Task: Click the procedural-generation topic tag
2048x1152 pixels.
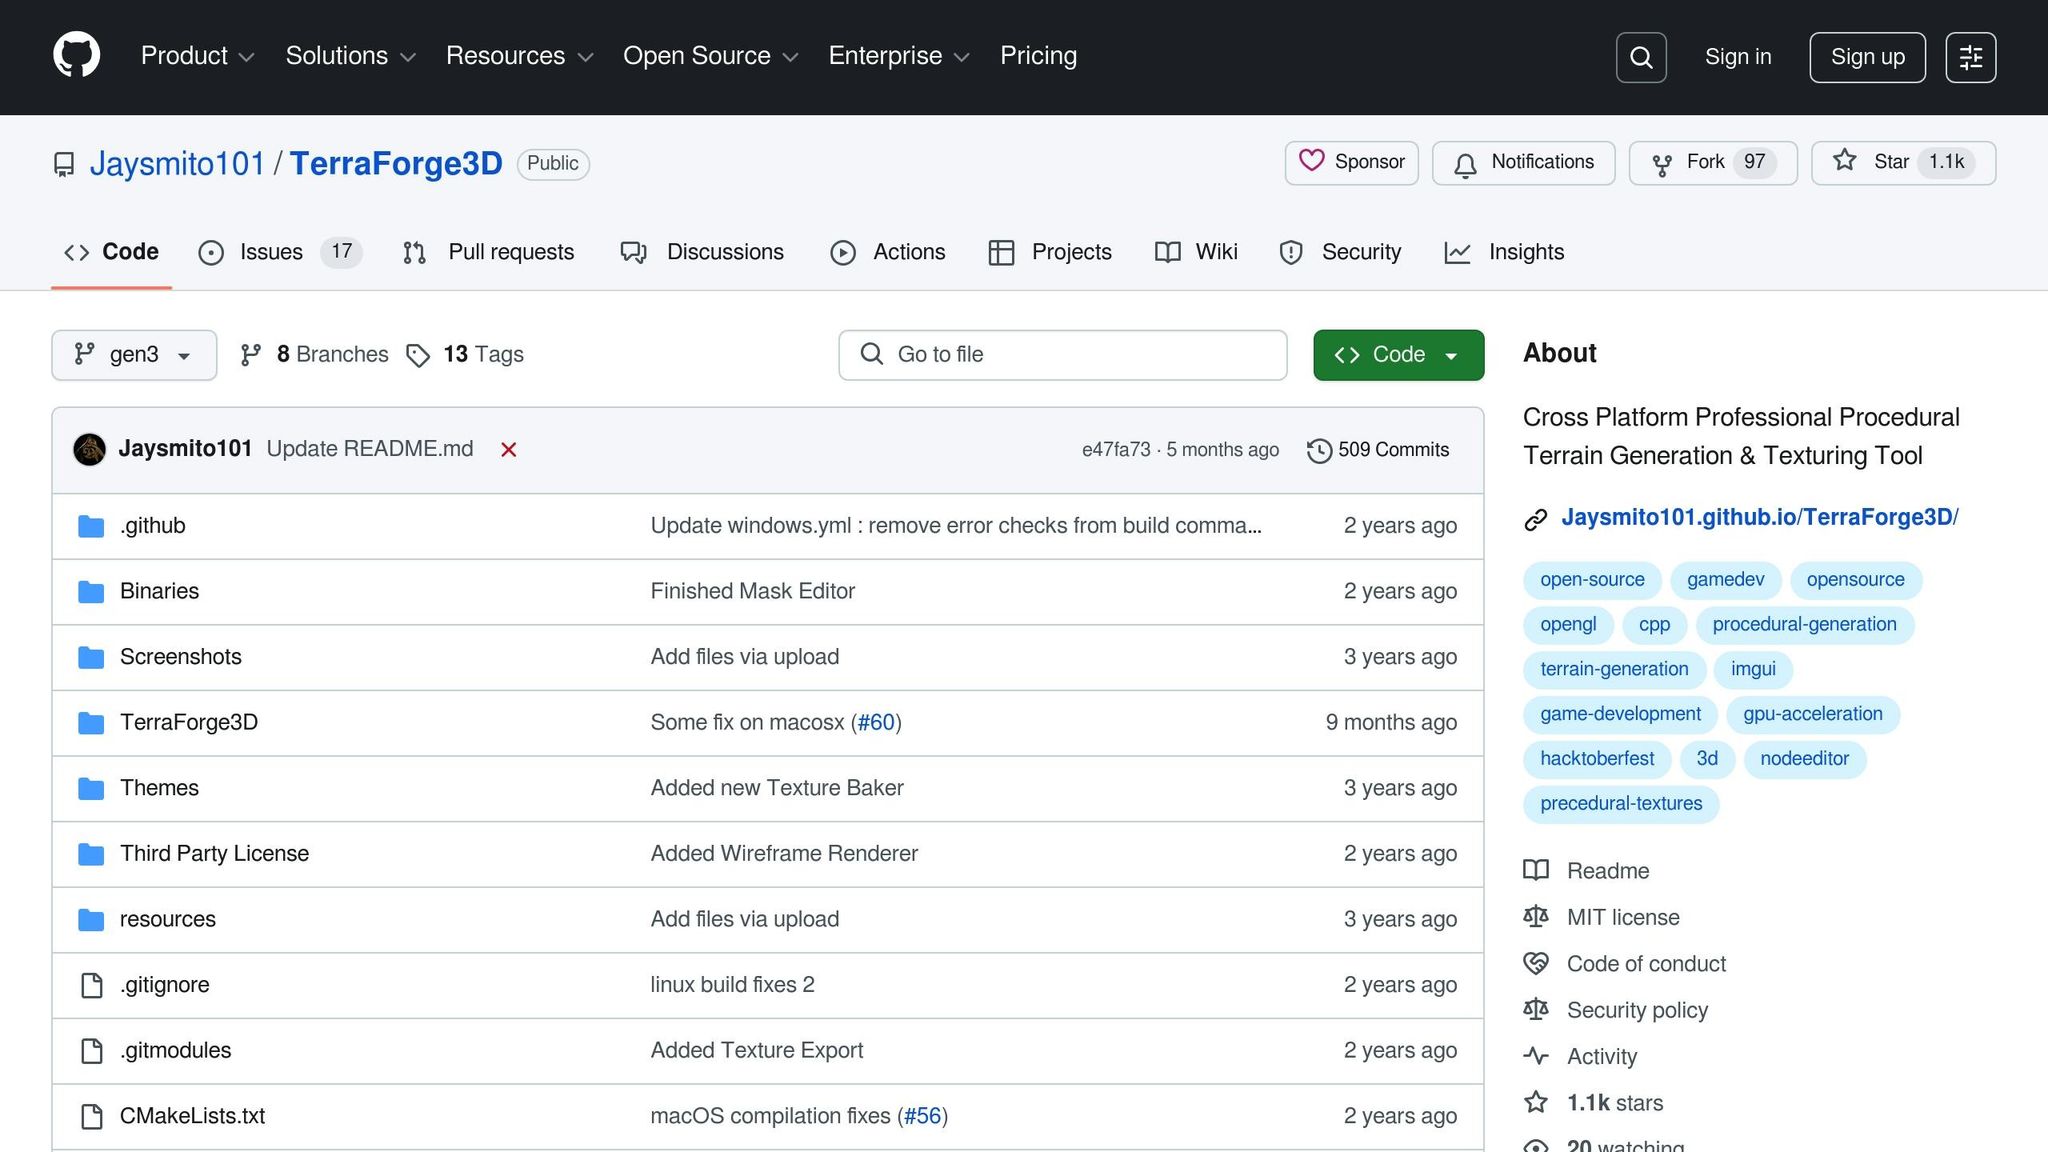Action: (x=1803, y=624)
